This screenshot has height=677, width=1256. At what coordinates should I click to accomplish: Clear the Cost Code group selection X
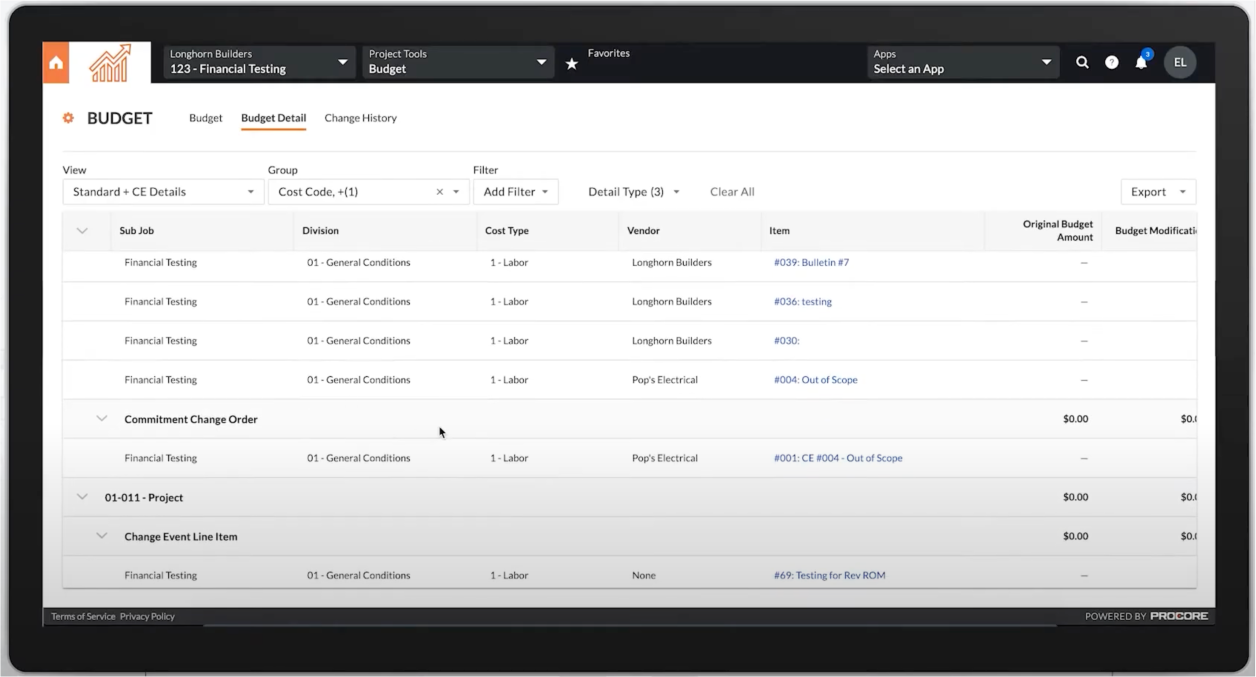coord(440,192)
